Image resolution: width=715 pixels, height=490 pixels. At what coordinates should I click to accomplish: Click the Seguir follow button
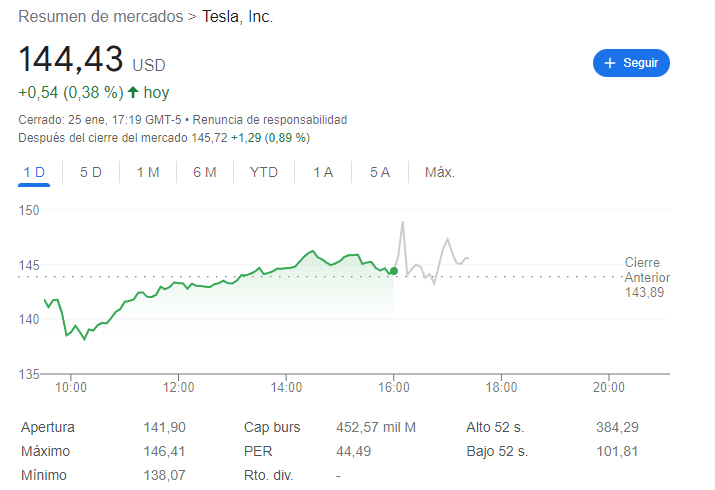click(631, 62)
